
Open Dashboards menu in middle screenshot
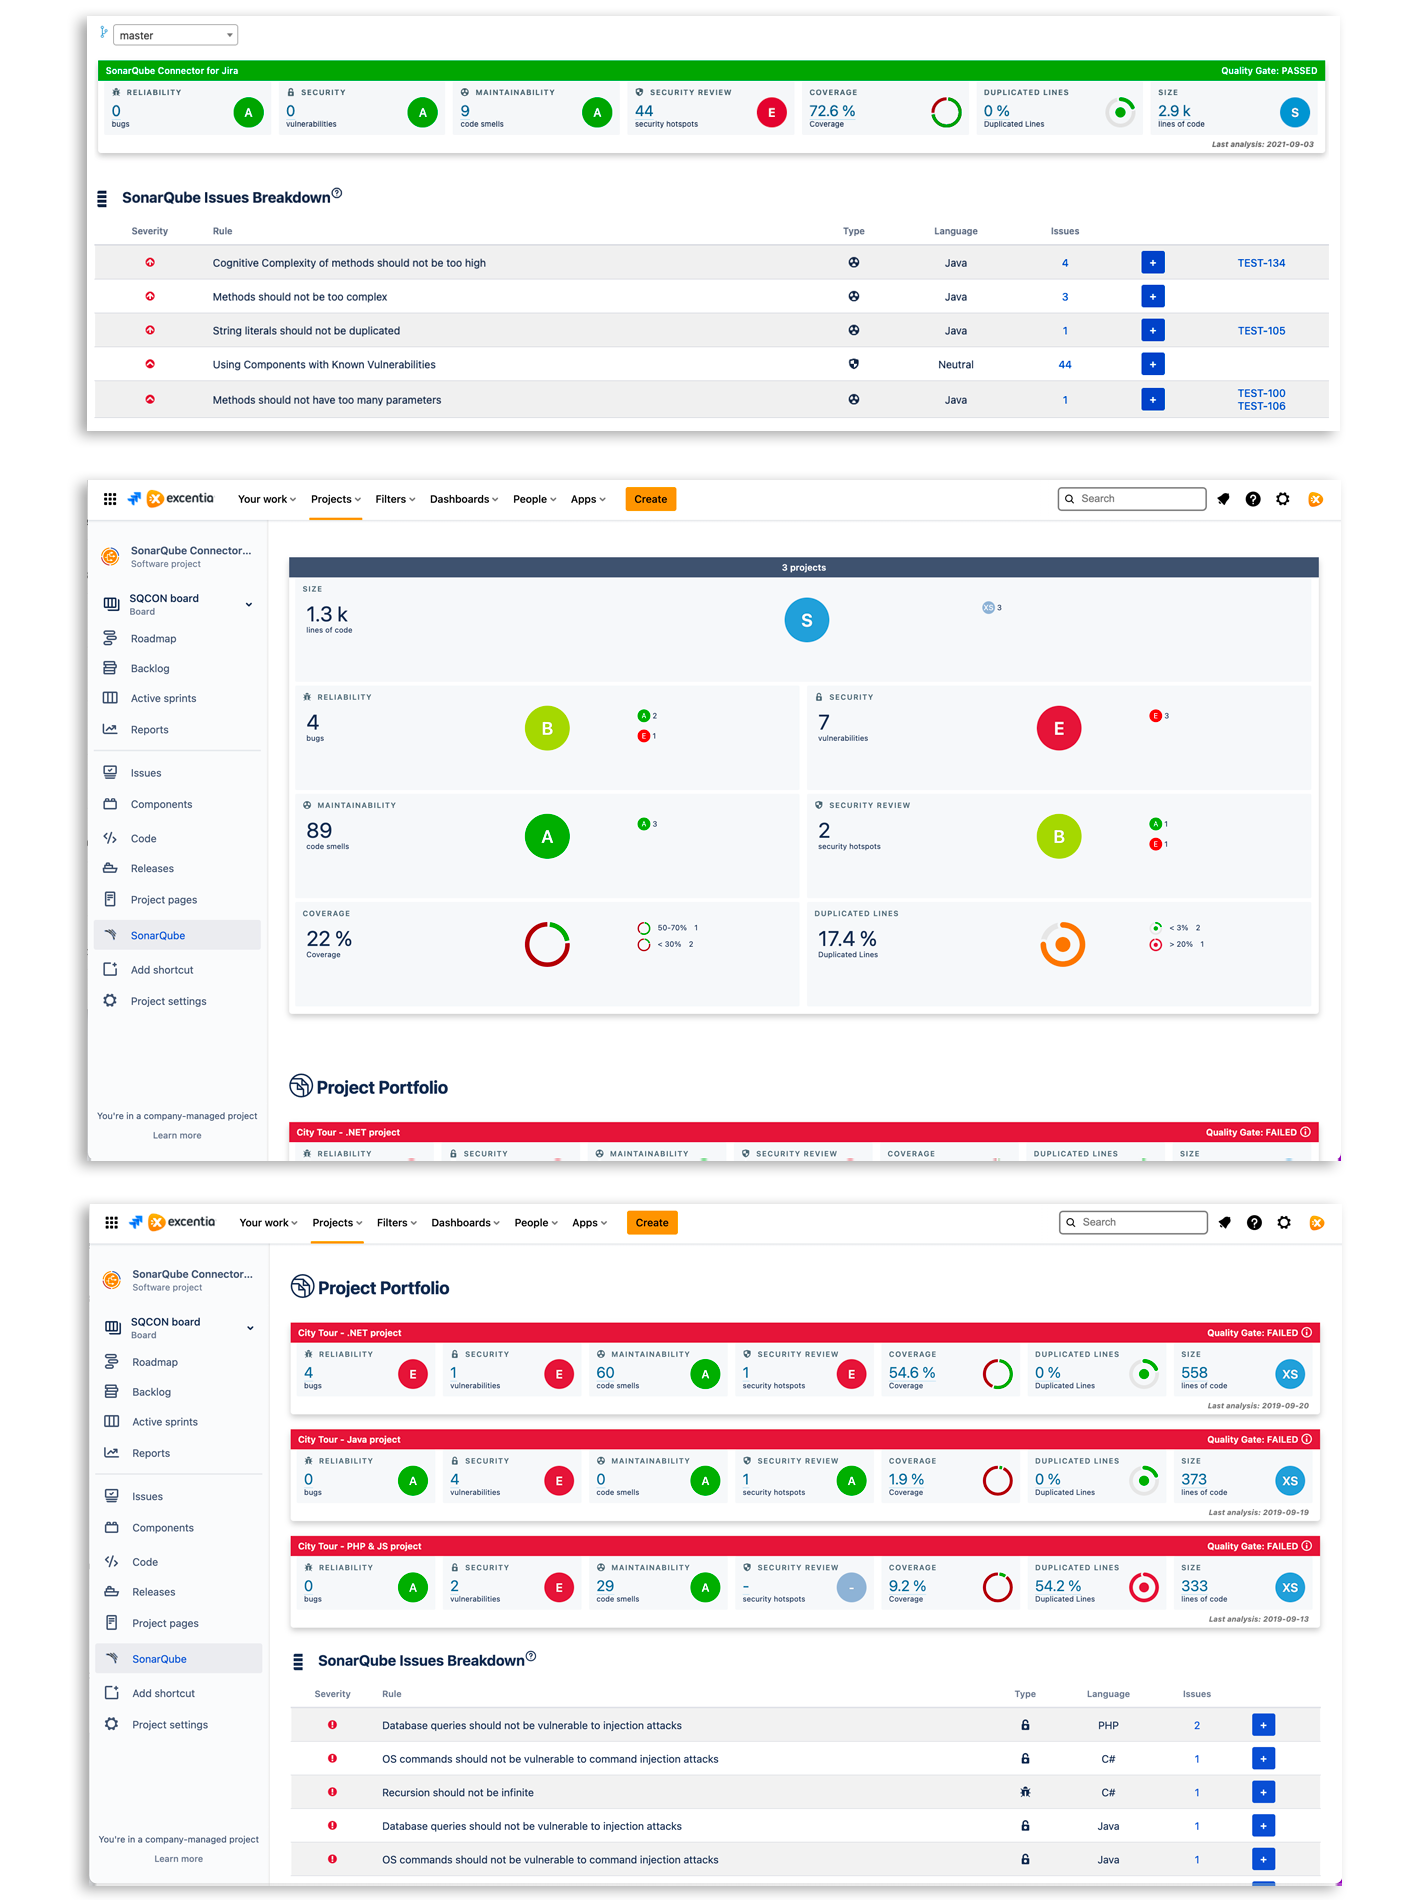(x=464, y=499)
